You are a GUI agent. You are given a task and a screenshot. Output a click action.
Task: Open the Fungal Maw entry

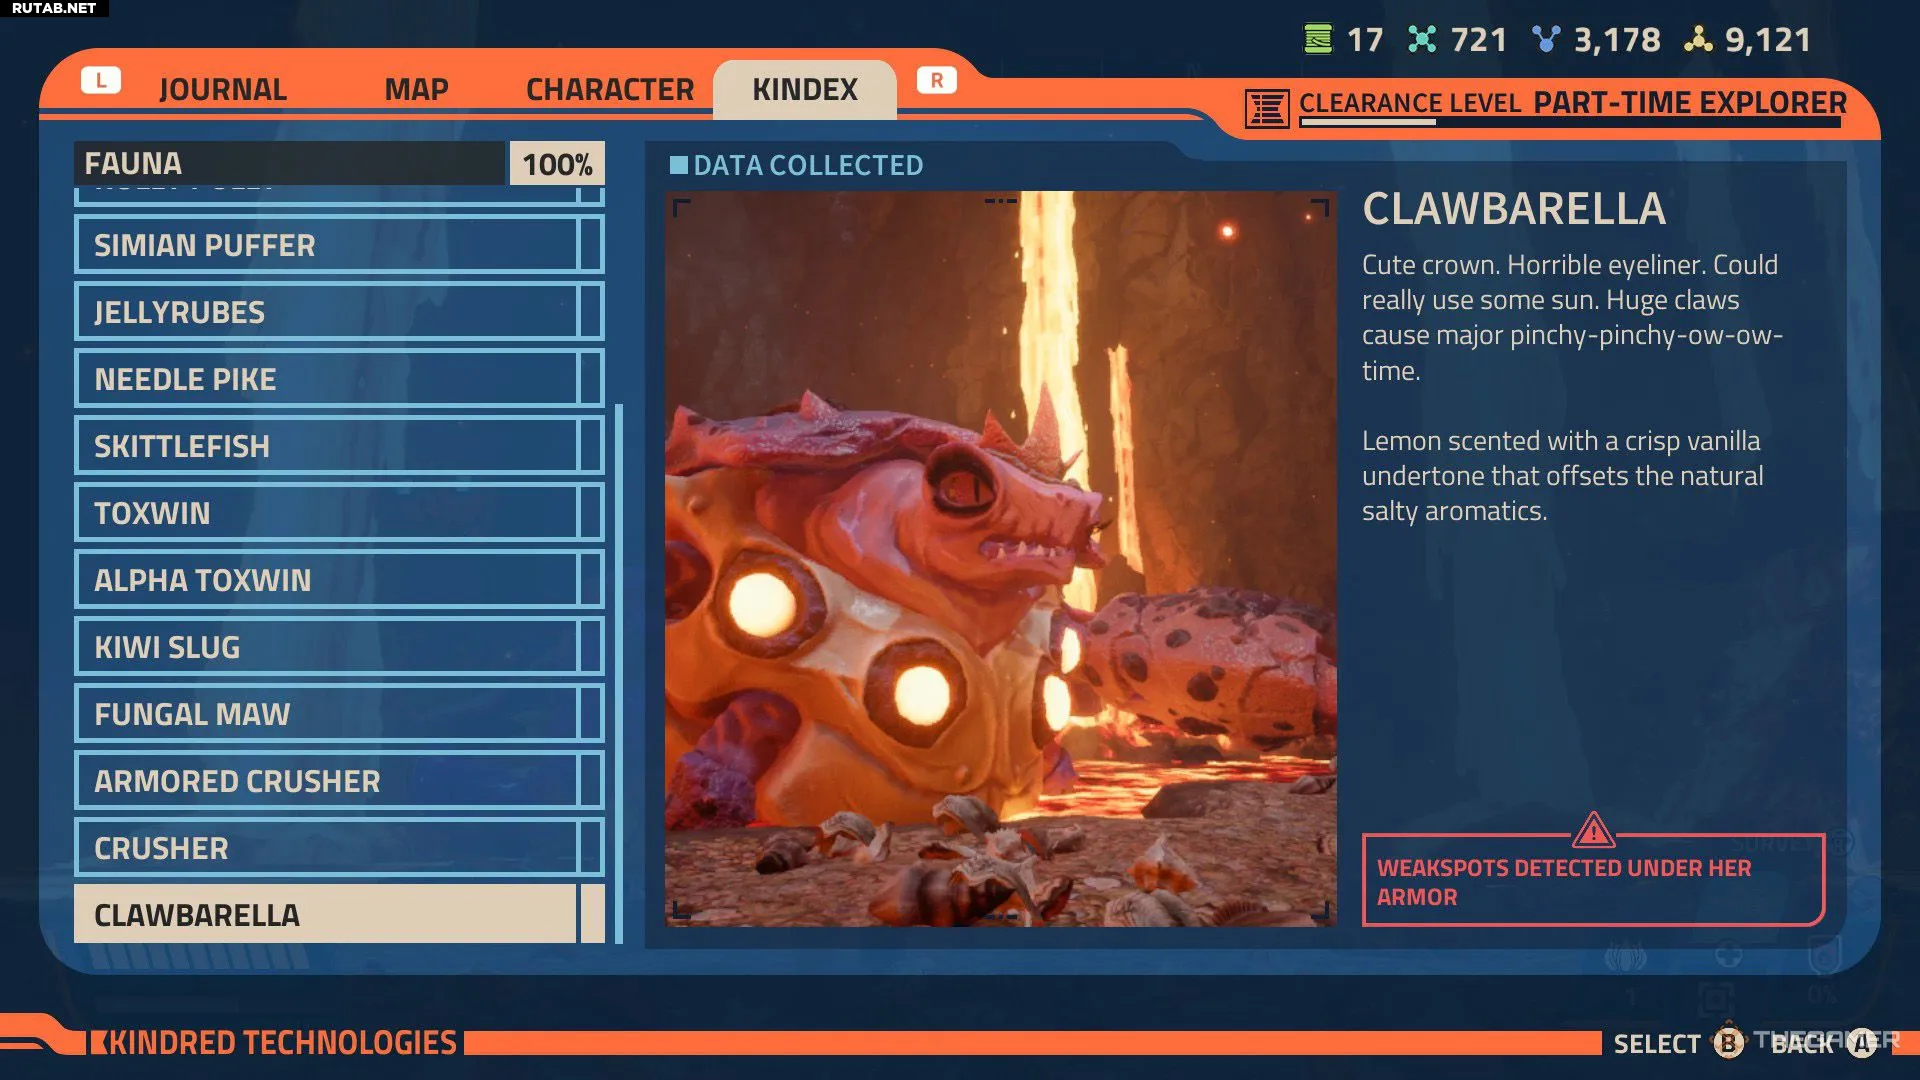[339, 714]
